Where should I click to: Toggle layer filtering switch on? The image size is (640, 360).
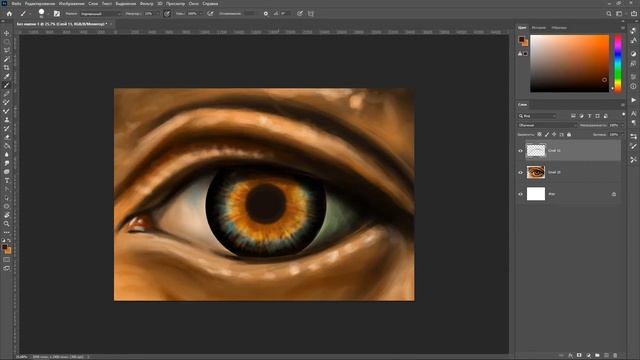coord(623,115)
